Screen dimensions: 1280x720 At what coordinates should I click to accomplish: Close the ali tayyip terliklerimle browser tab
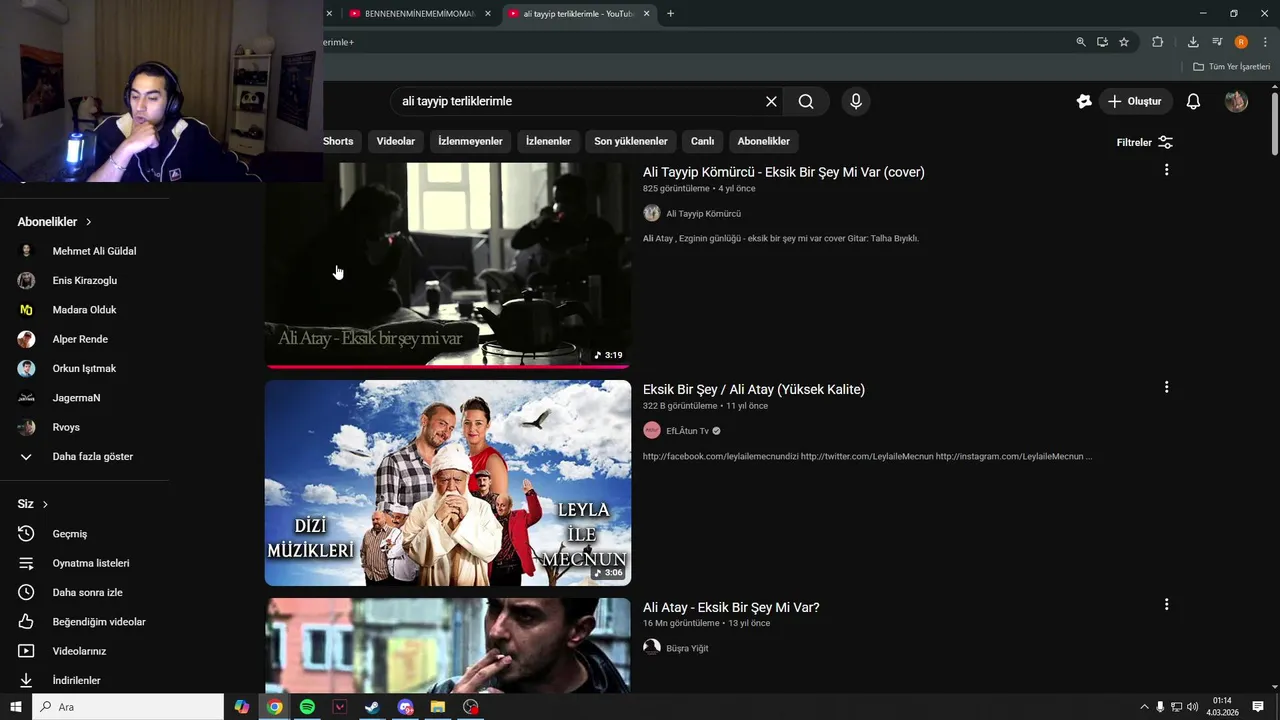click(647, 13)
